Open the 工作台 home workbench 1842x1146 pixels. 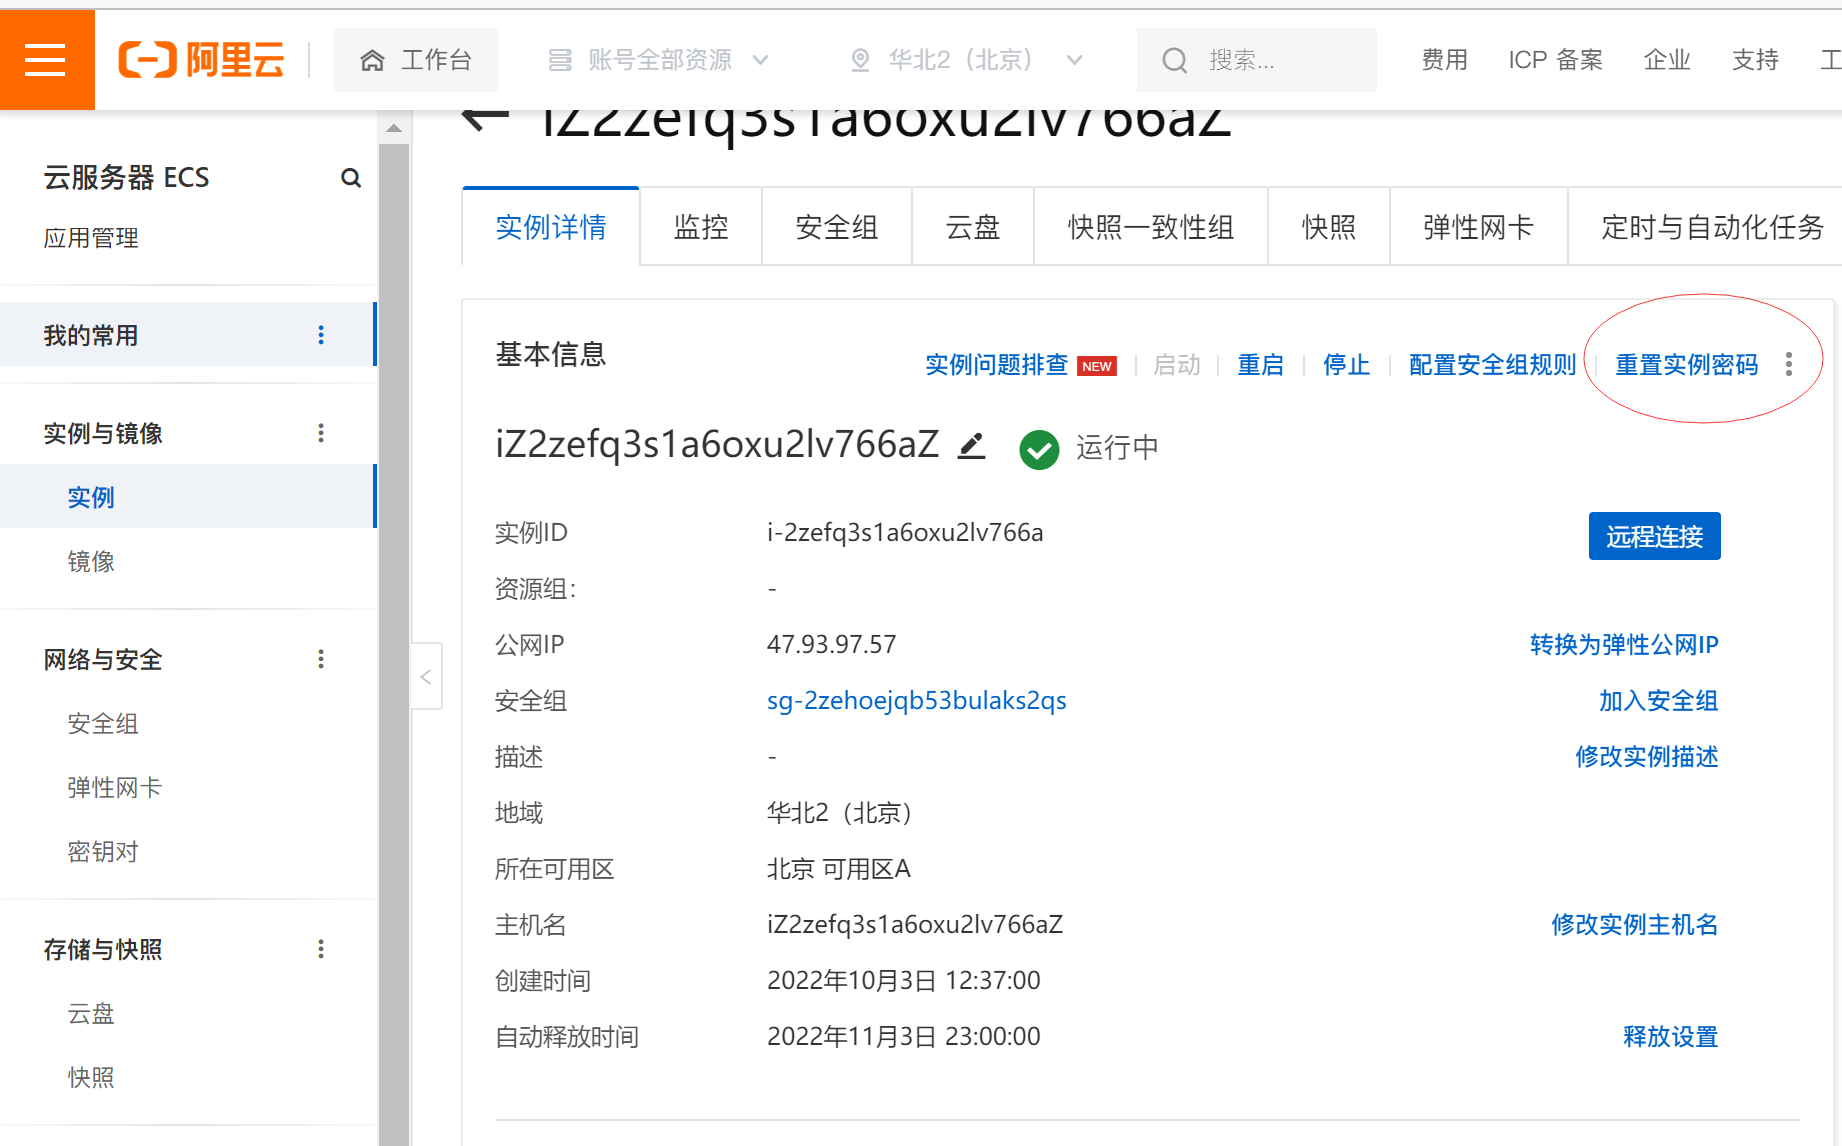tap(416, 60)
